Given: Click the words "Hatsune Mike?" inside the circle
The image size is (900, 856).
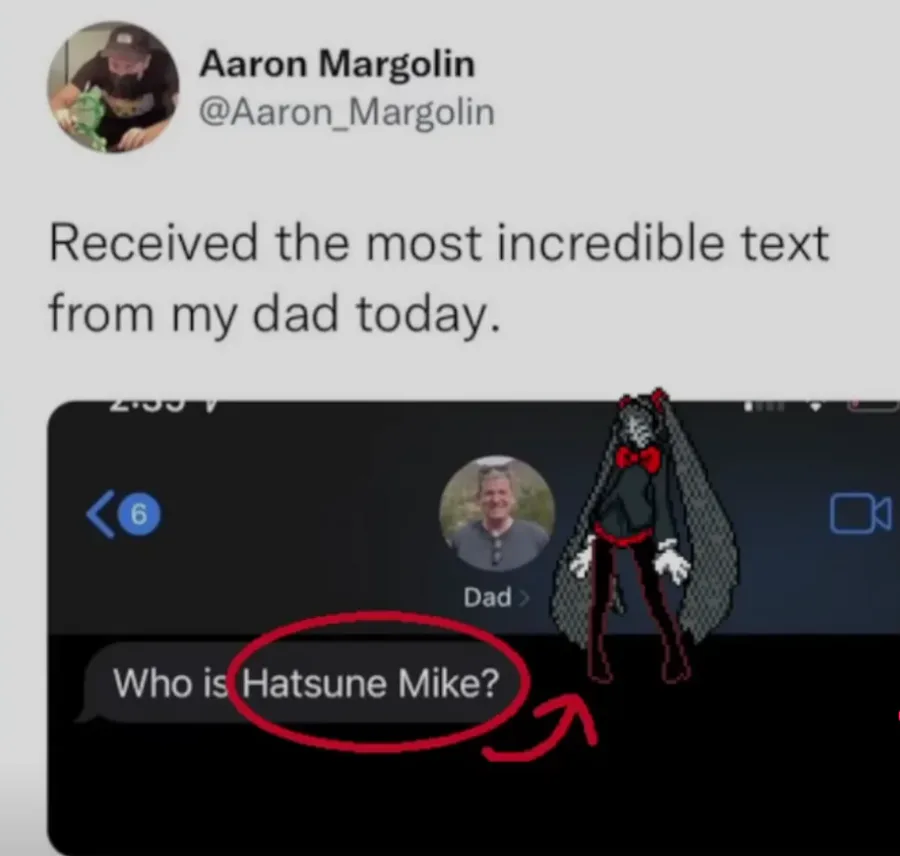Looking at the screenshot, I should 370,683.
